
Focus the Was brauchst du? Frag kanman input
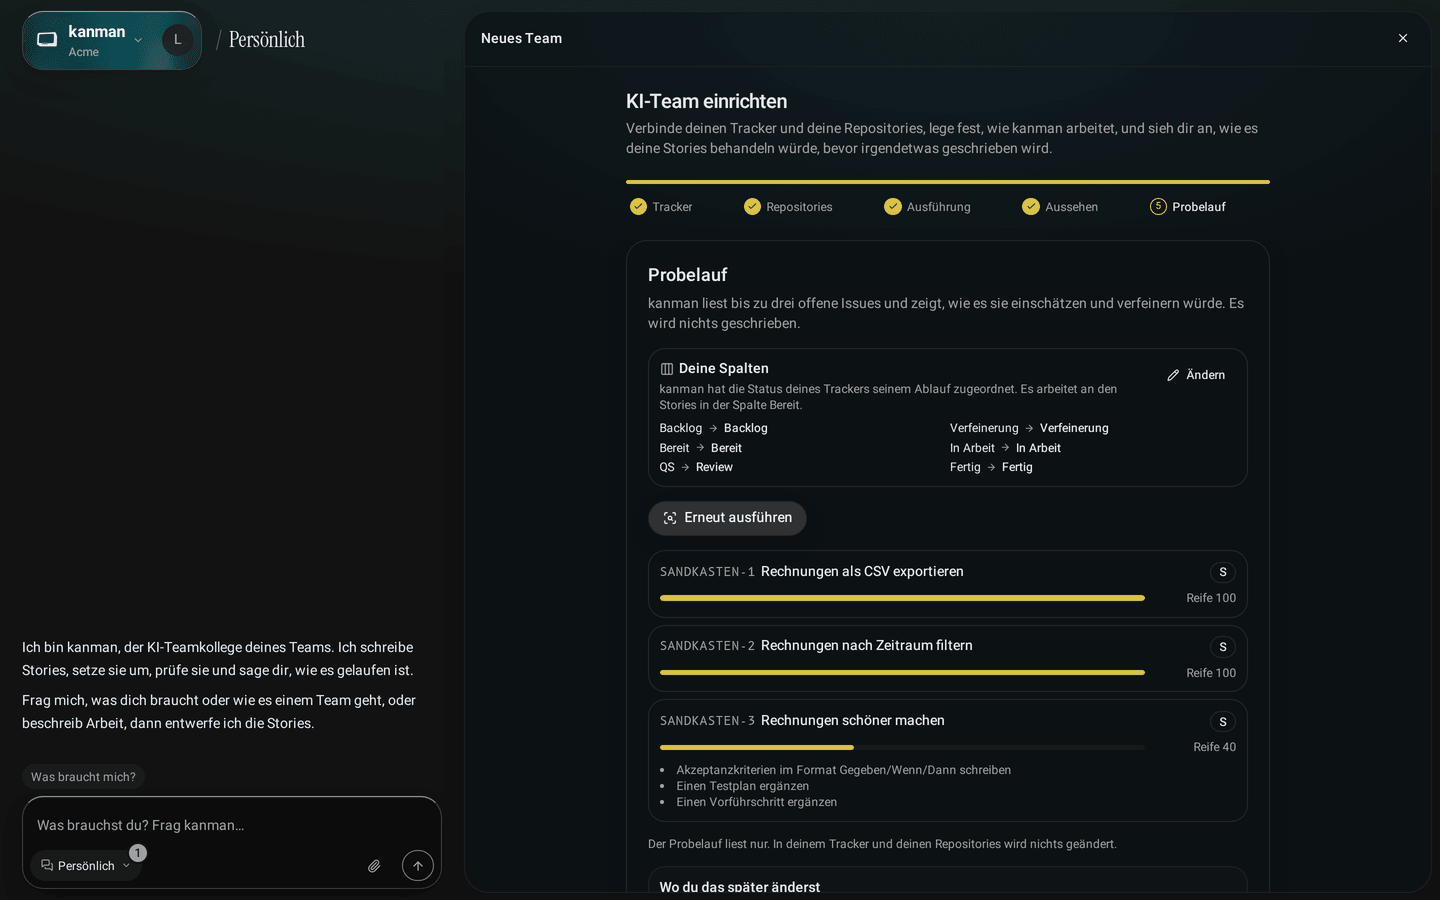232,825
